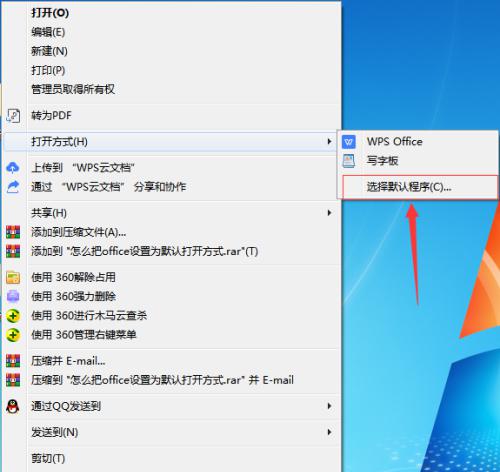Click the Convert to PDF icon
The height and width of the screenshot is (472, 500).
(x=13, y=116)
